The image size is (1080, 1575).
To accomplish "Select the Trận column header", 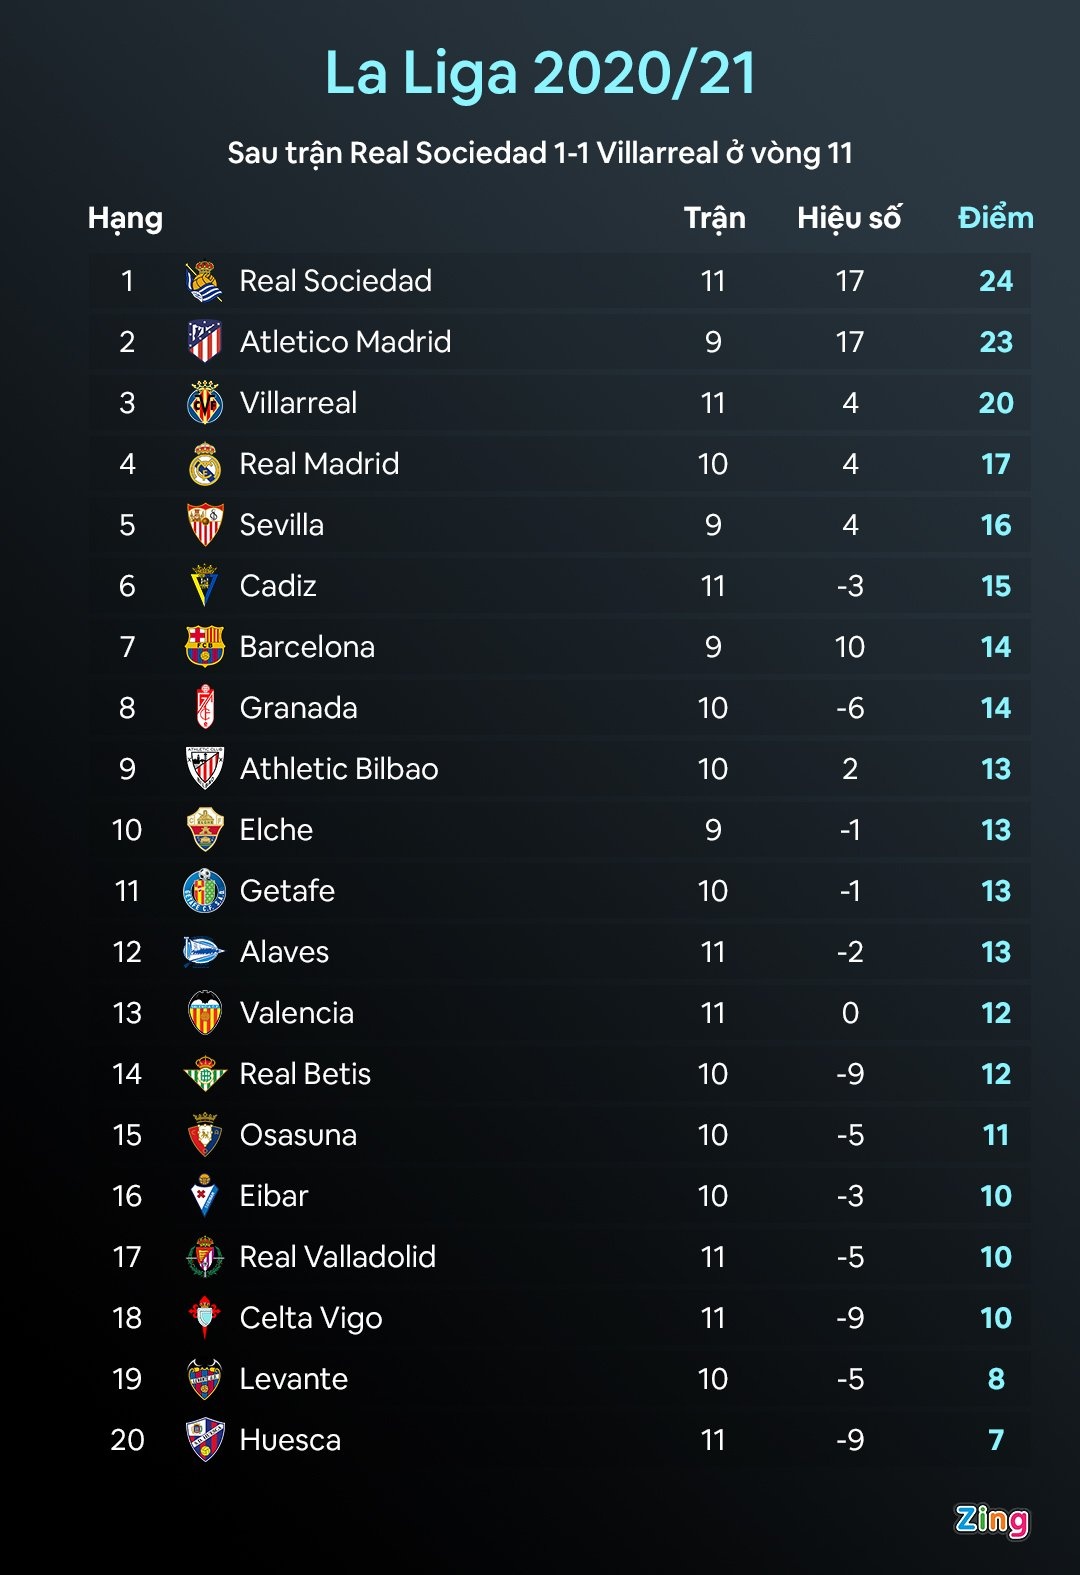I will pos(714,218).
